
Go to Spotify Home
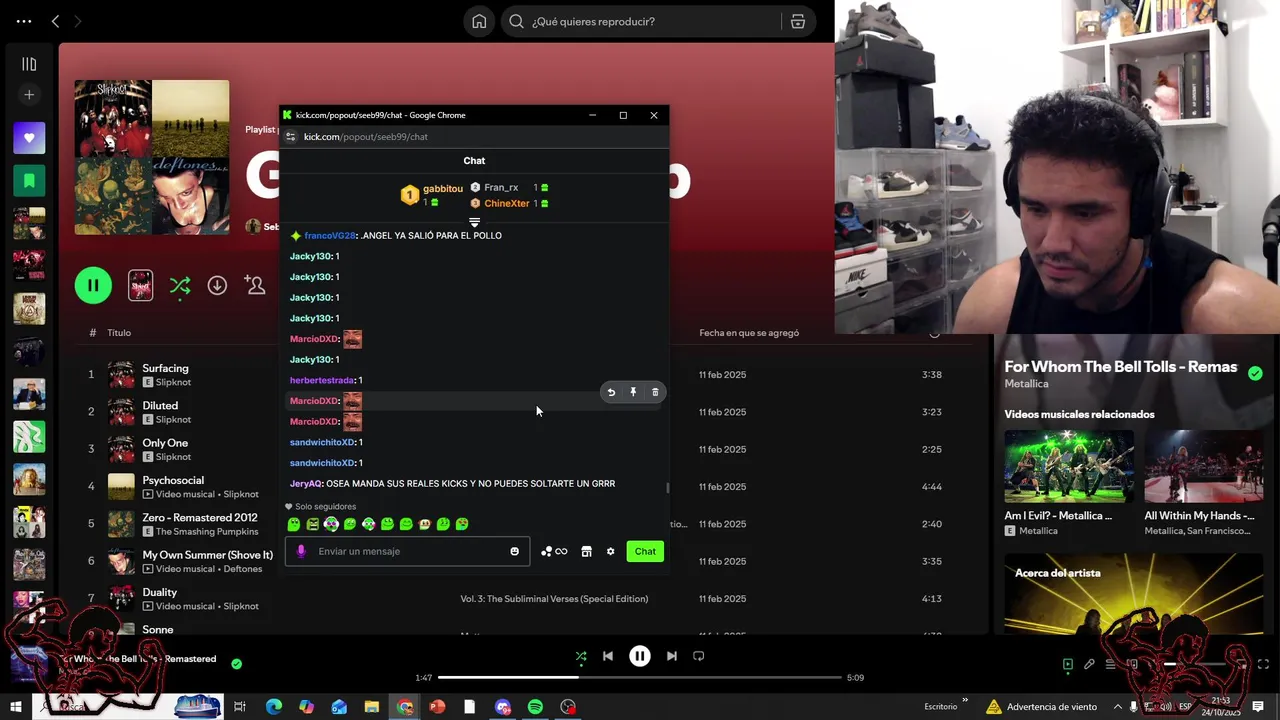[479, 21]
